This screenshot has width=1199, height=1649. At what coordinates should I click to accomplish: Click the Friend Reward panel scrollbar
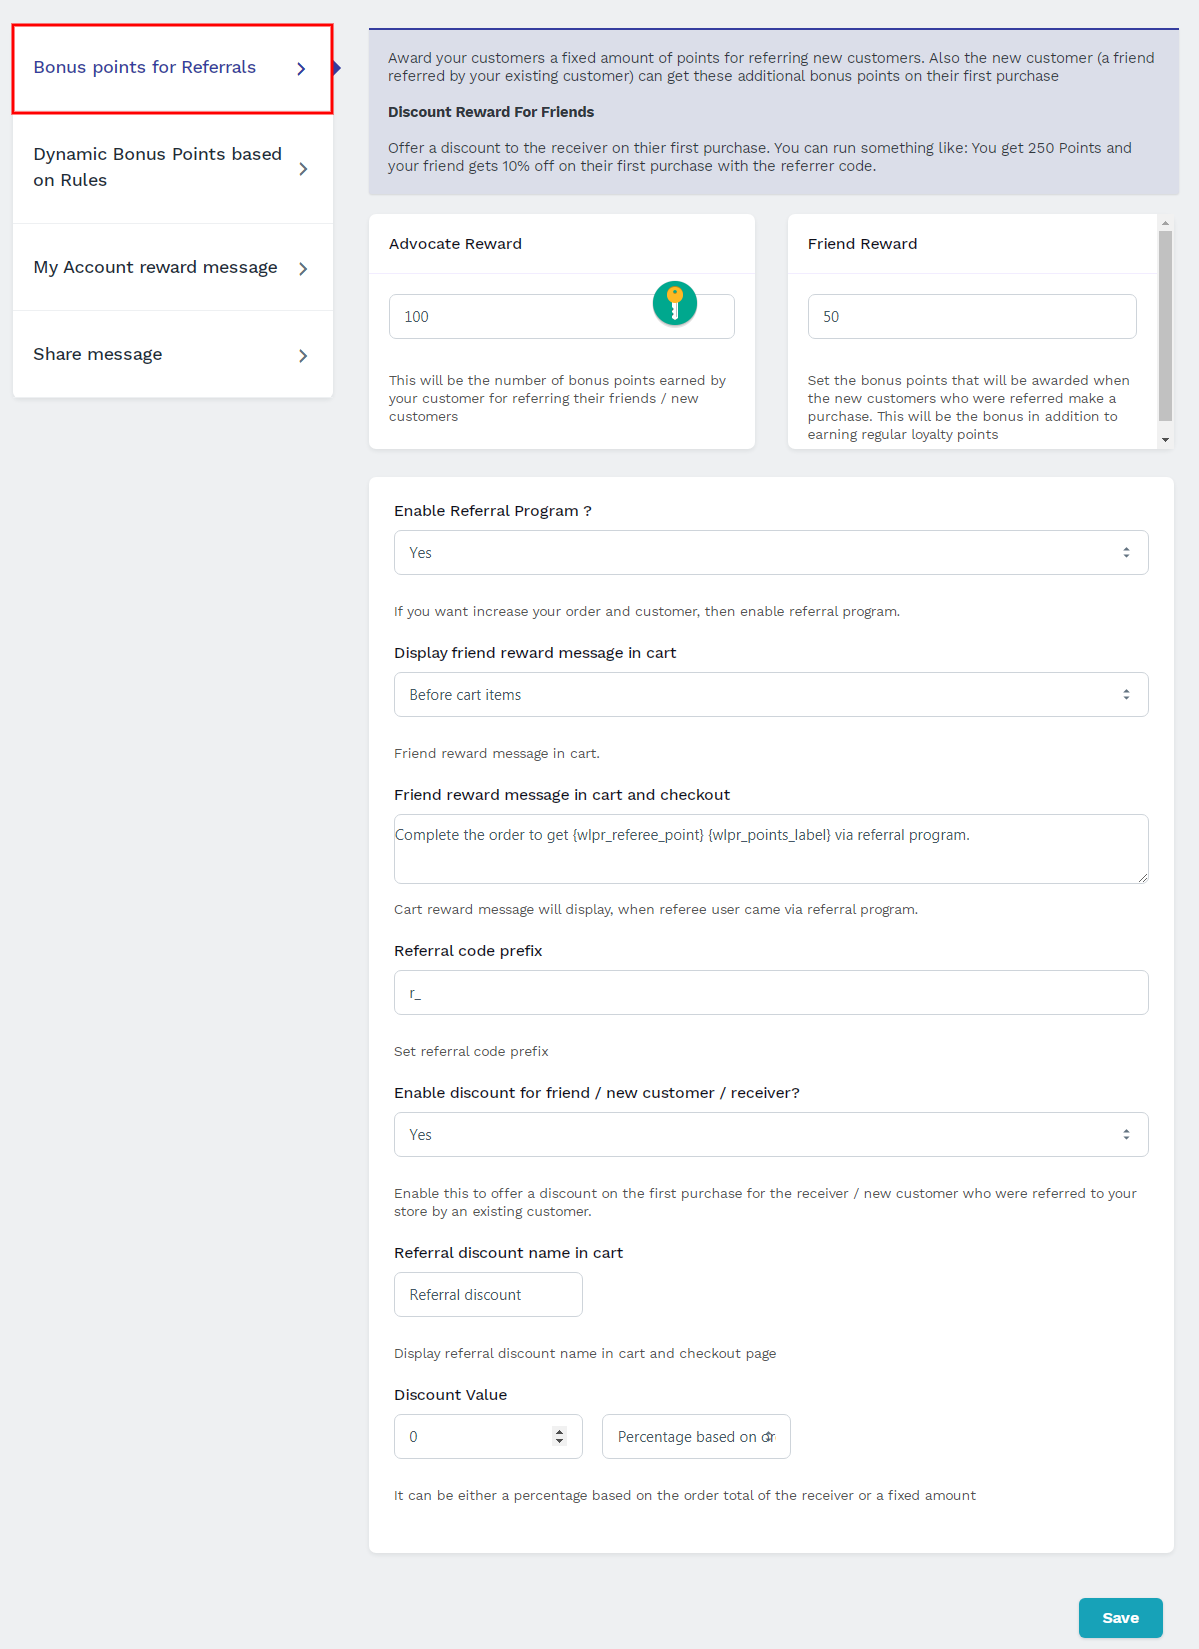click(1165, 326)
